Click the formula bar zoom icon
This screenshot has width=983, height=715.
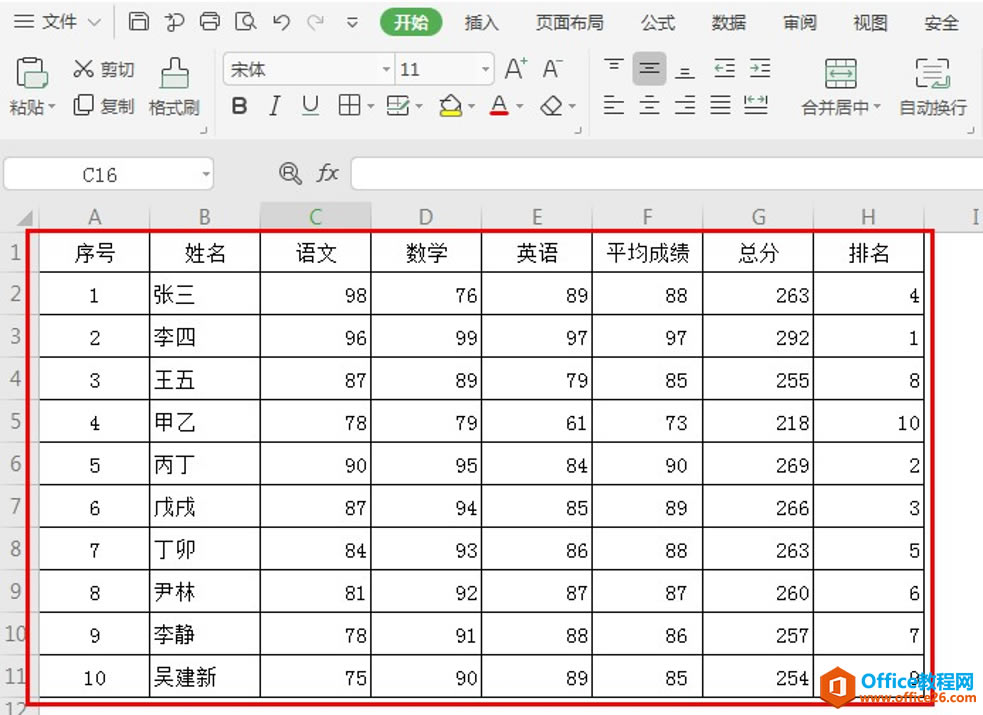click(x=290, y=172)
